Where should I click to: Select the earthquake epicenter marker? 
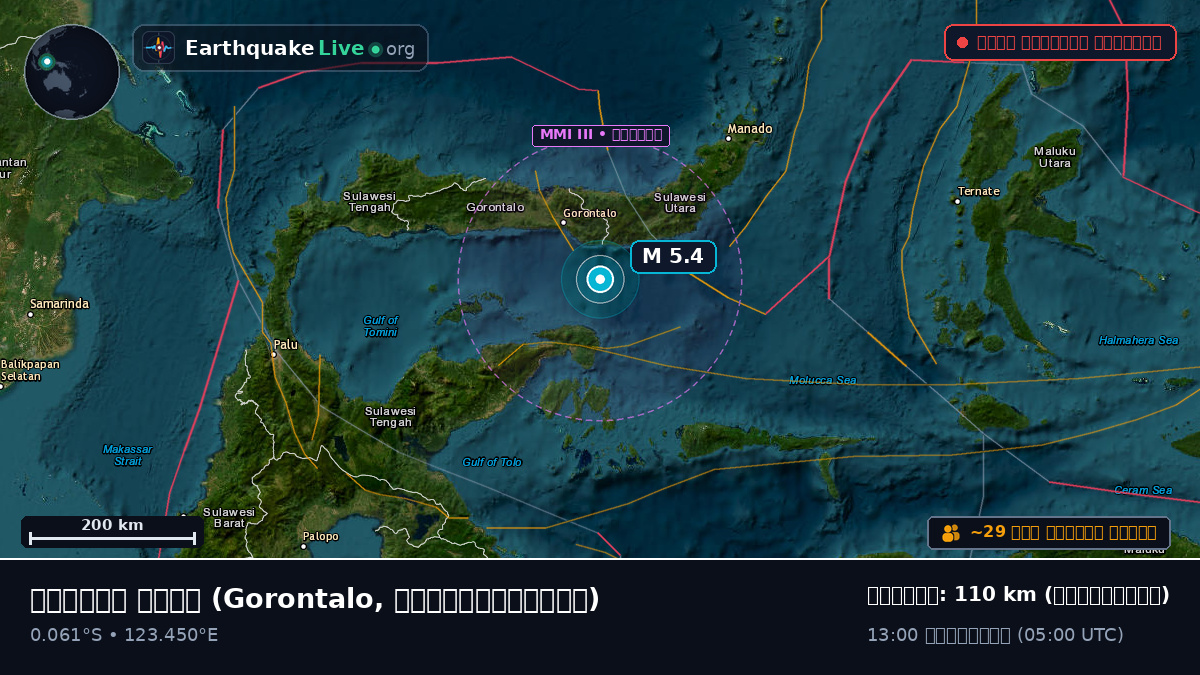point(600,279)
